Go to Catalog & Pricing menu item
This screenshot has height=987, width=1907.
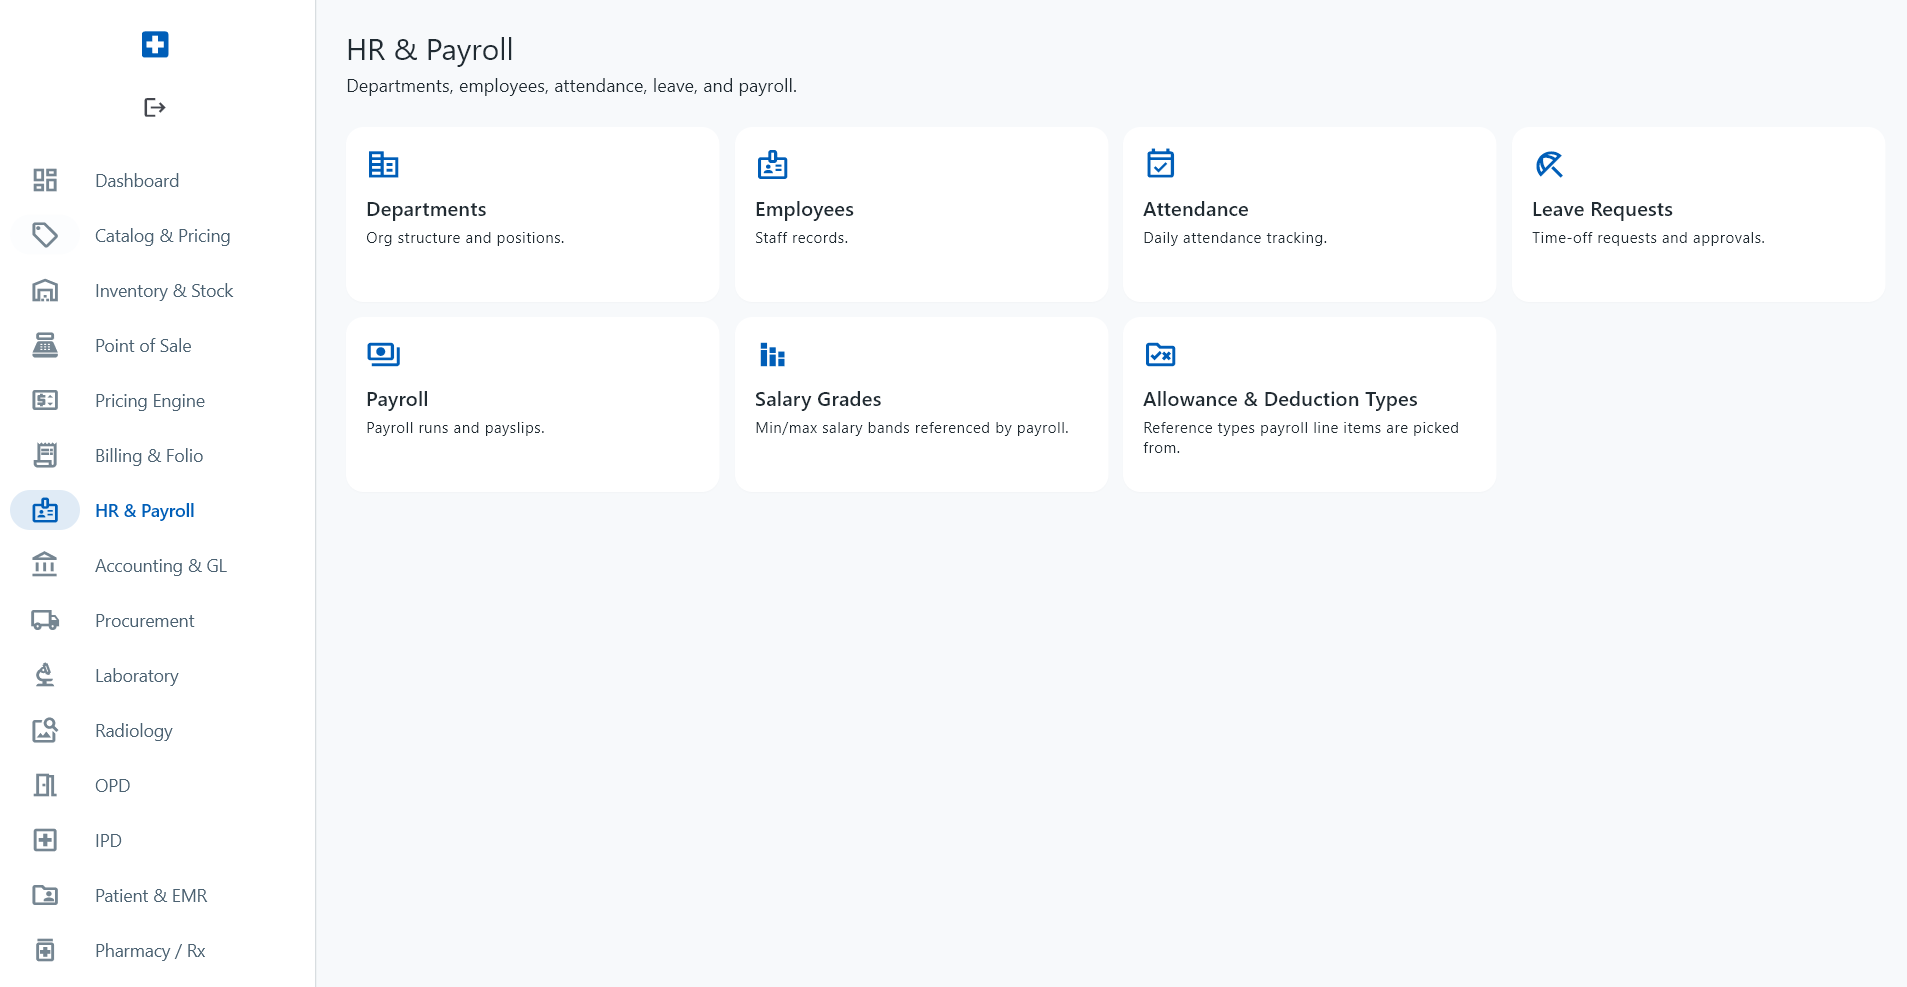pos(163,235)
